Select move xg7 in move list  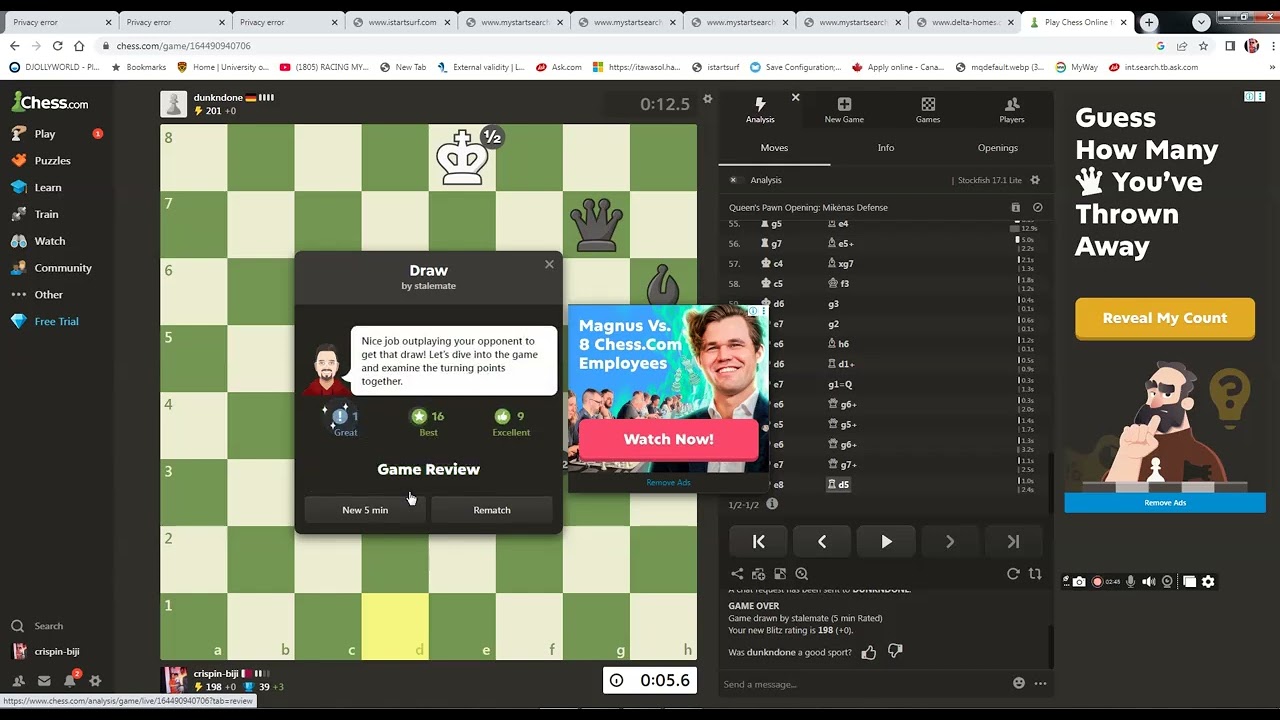pos(840,264)
